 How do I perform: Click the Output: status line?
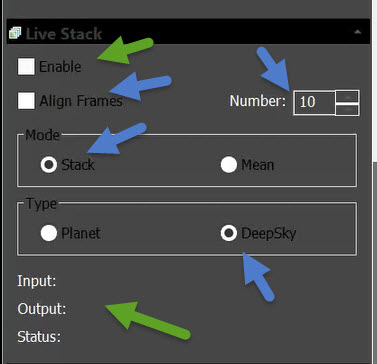42,309
